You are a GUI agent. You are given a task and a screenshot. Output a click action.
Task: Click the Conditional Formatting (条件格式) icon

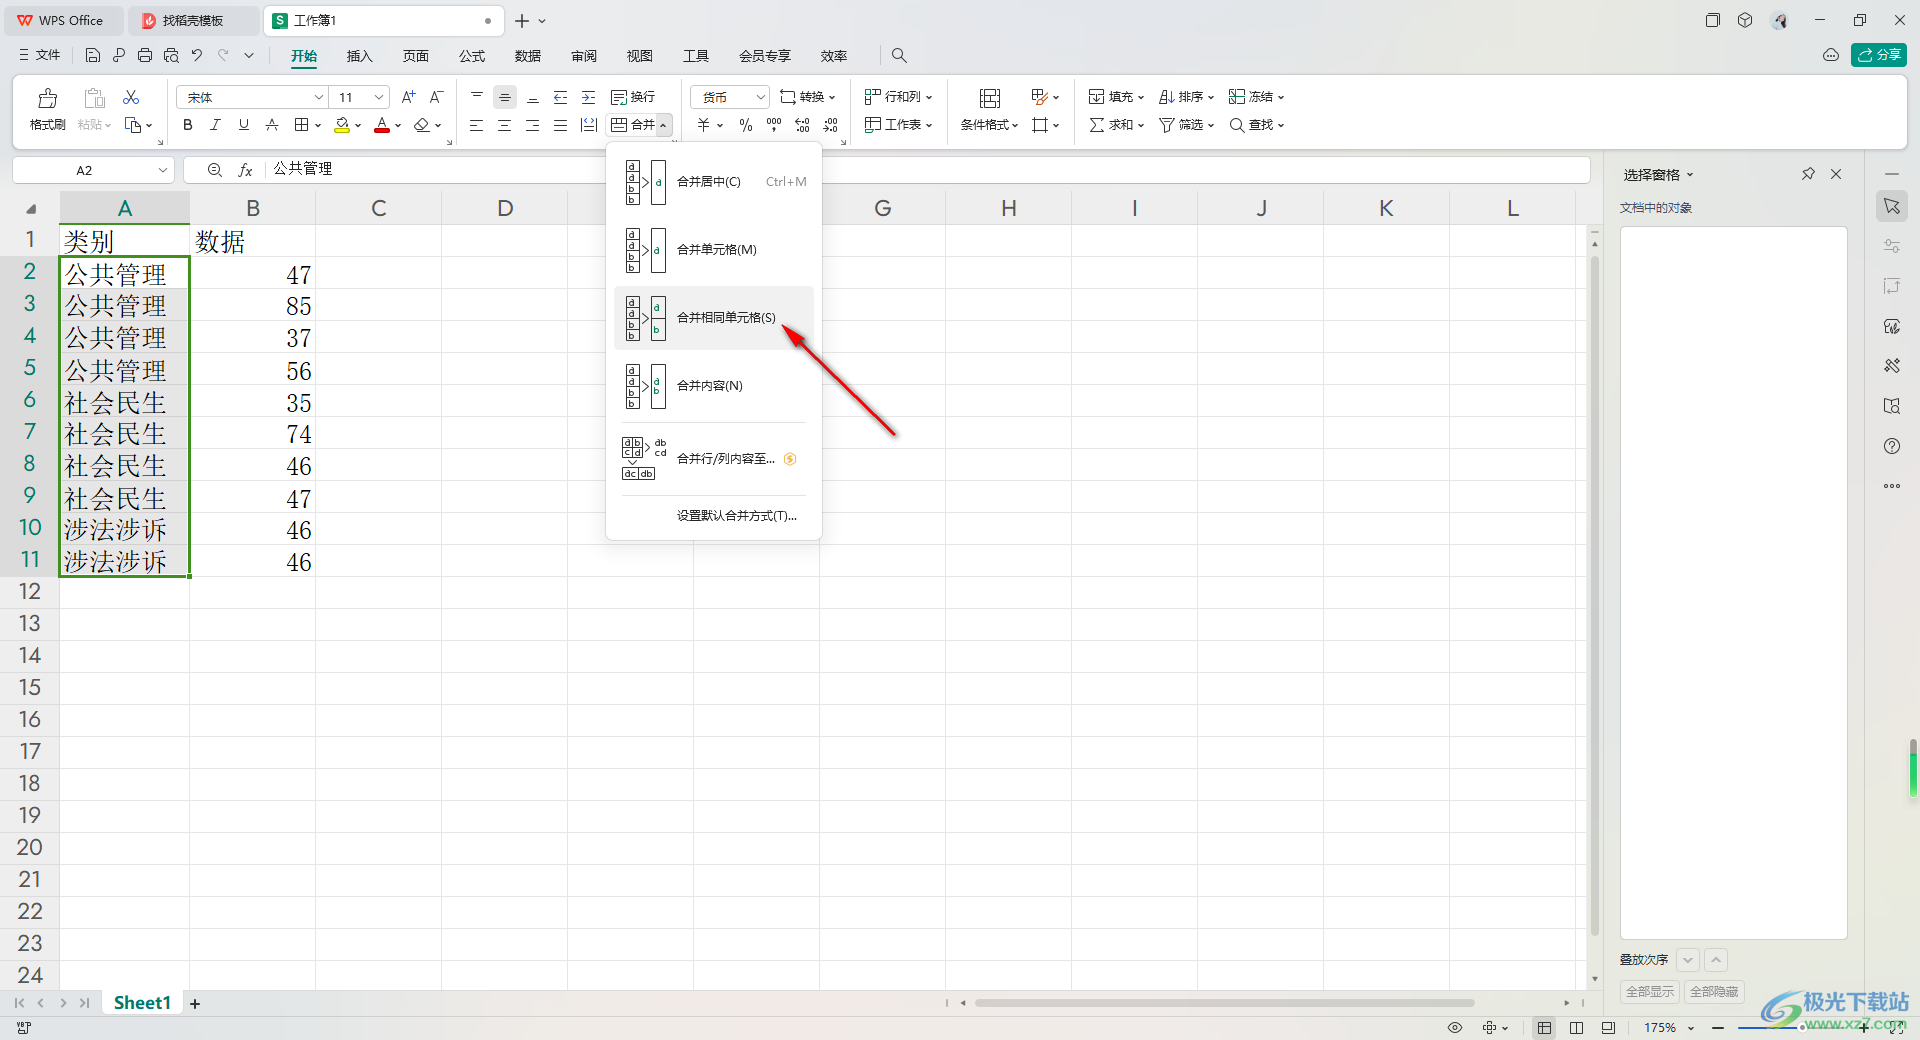(990, 98)
